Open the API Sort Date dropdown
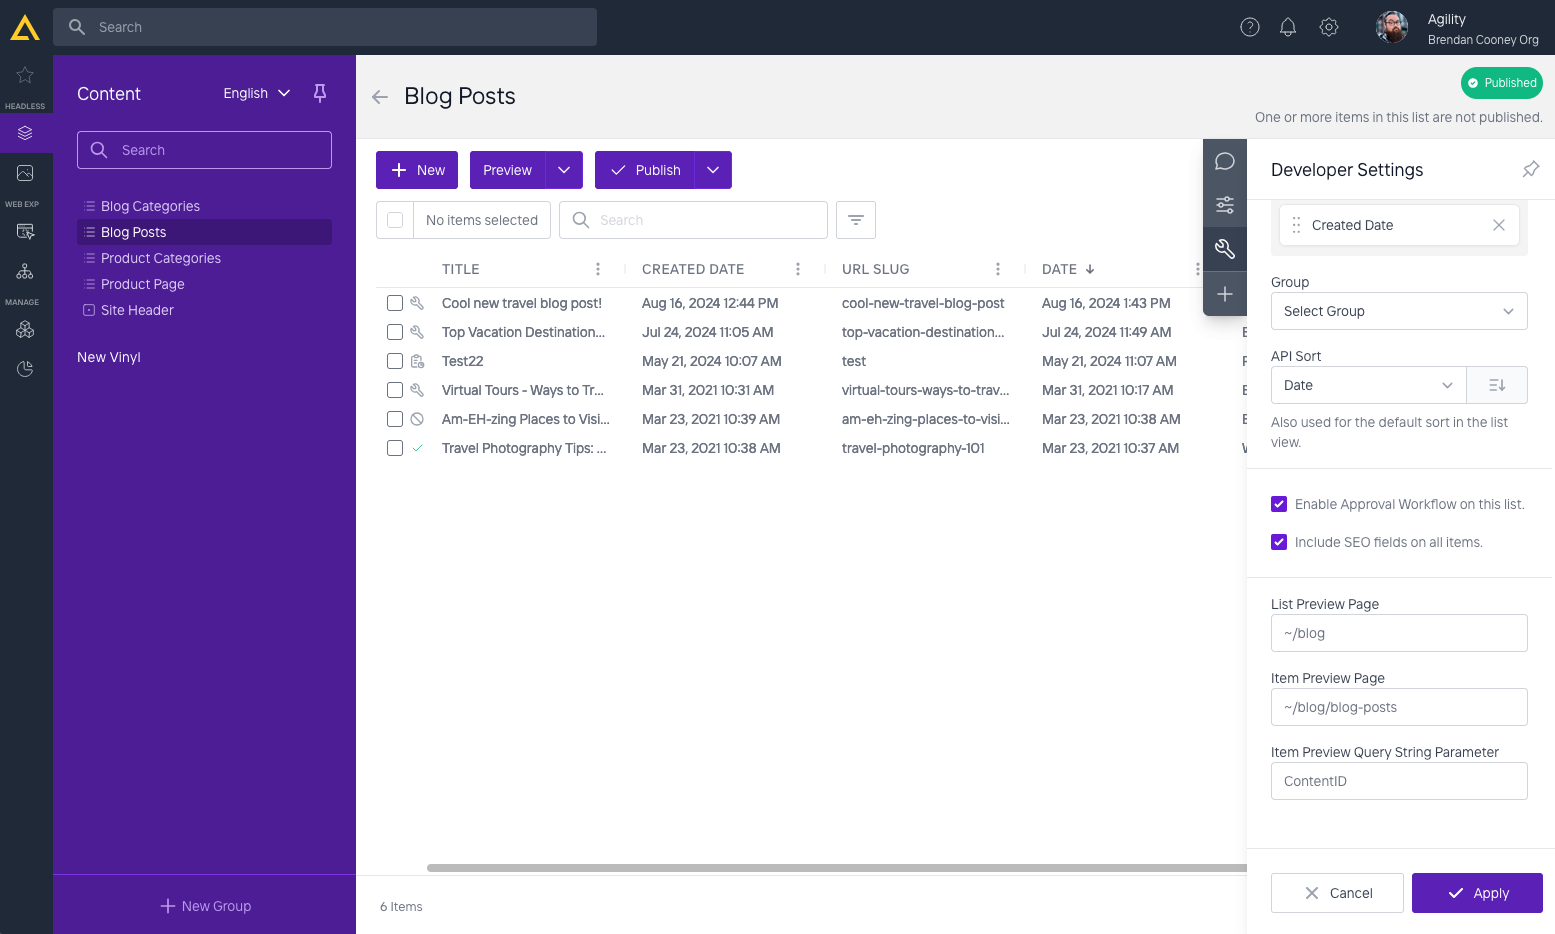The width and height of the screenshot is (1555, 934). (x=1368, y=385)
